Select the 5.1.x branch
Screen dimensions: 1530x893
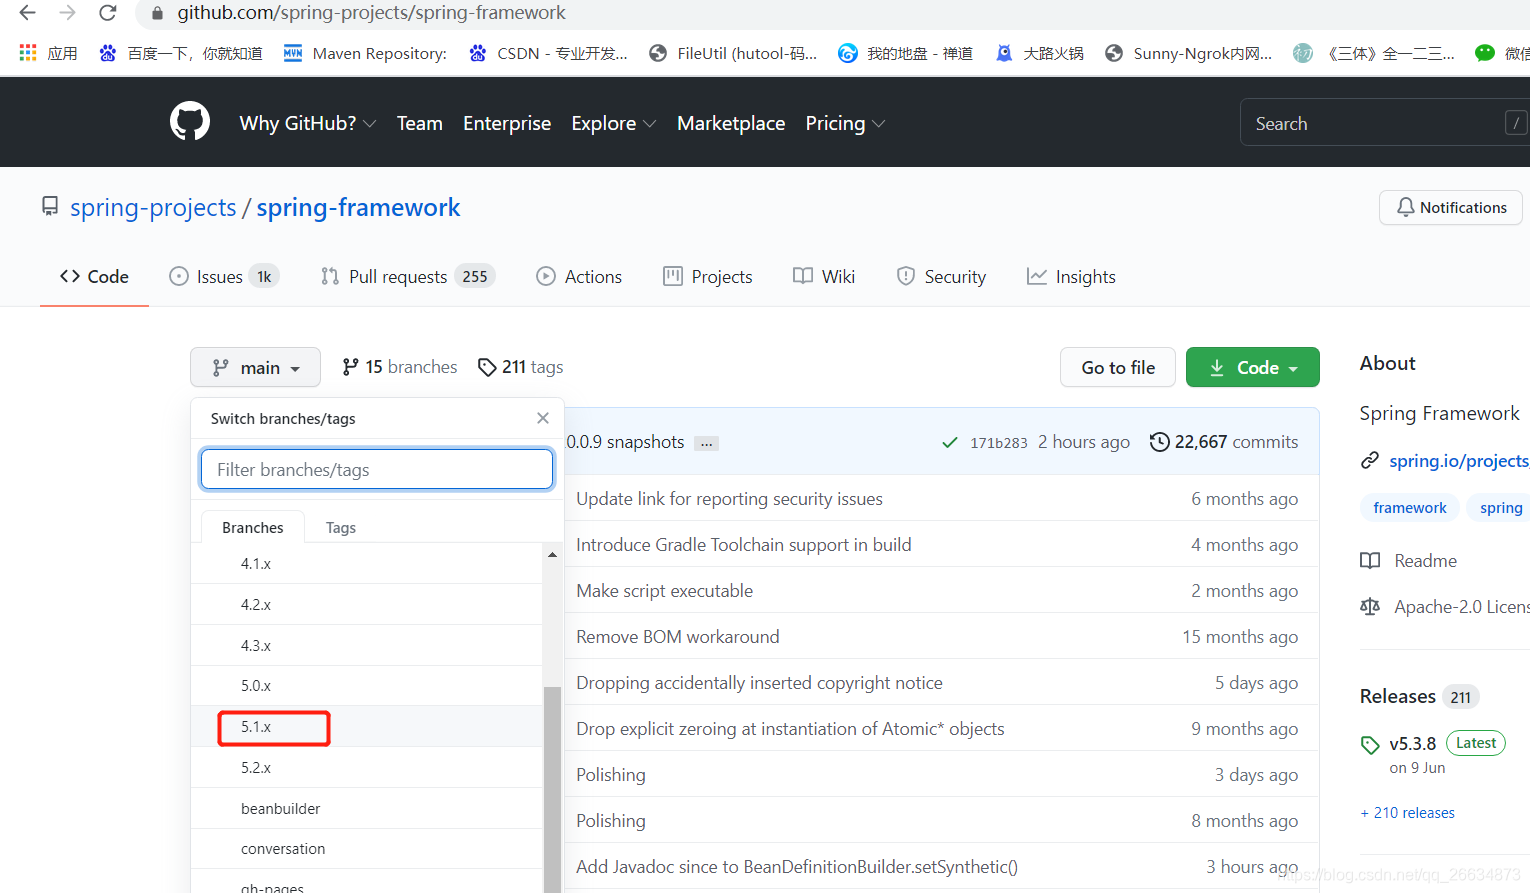367,727
